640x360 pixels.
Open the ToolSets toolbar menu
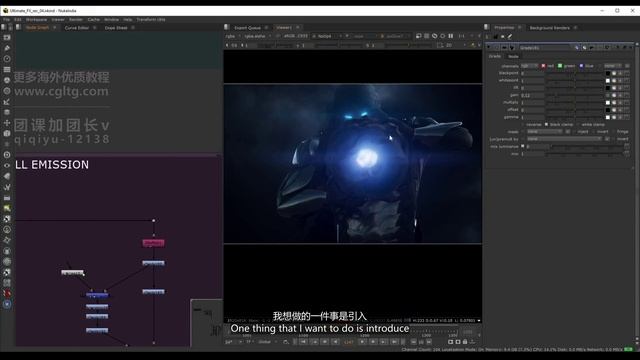pos(7,187)
